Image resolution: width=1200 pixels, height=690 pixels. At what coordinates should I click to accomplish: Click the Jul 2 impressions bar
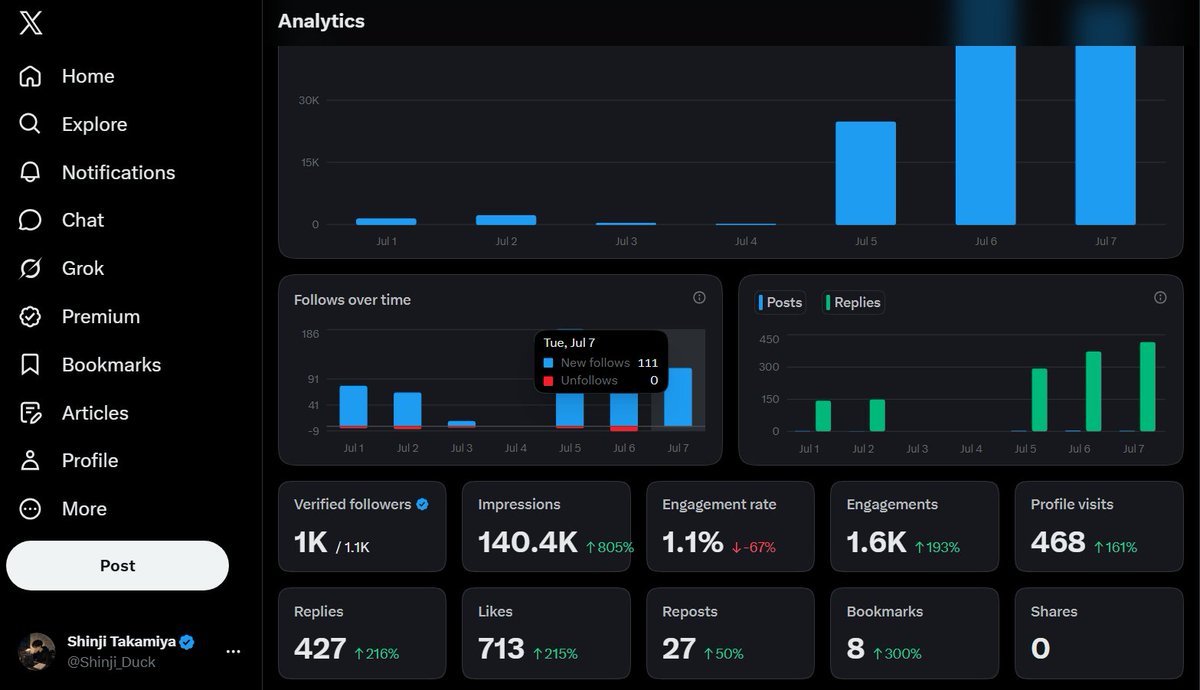tap(506, 220)
